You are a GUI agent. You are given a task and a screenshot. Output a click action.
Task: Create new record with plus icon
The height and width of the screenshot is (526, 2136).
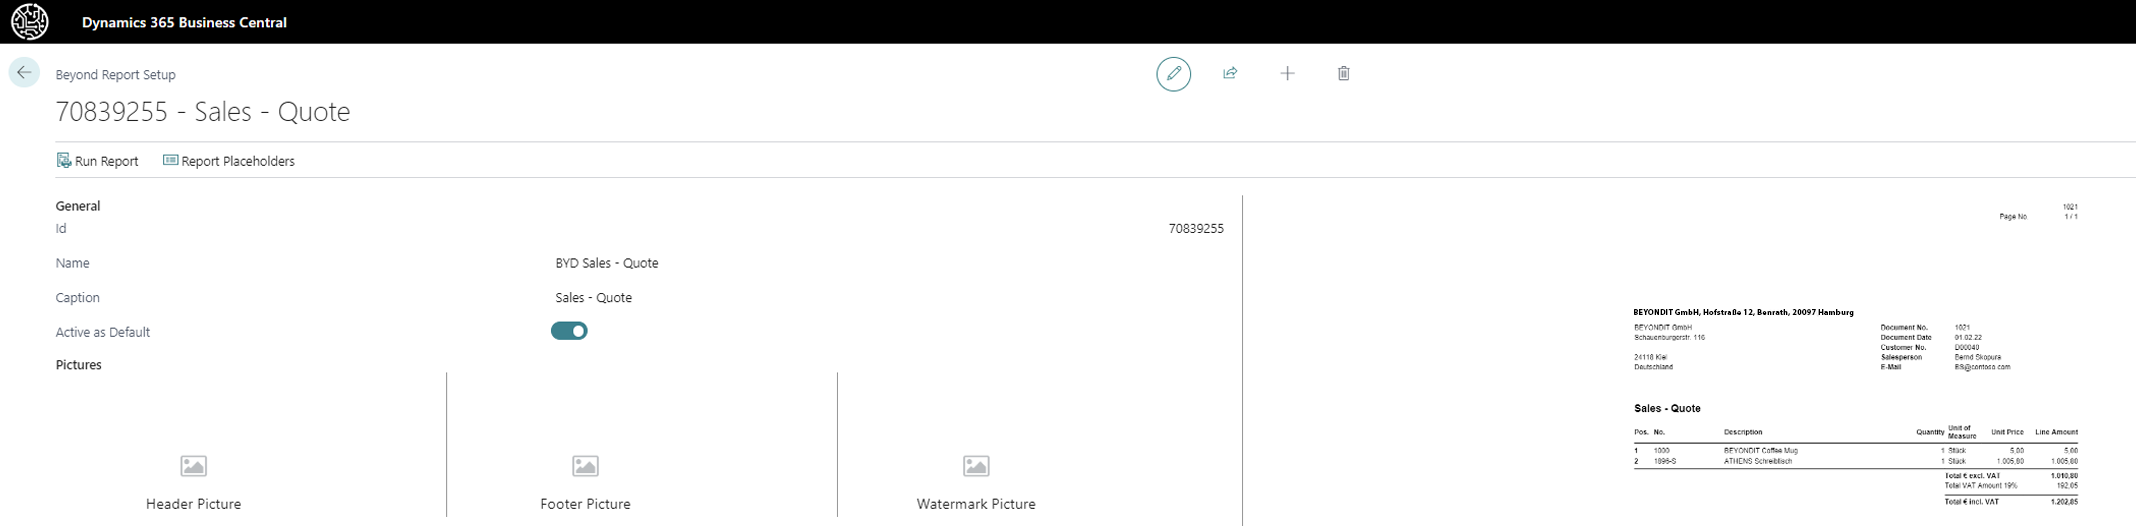tap(1287, 73)
